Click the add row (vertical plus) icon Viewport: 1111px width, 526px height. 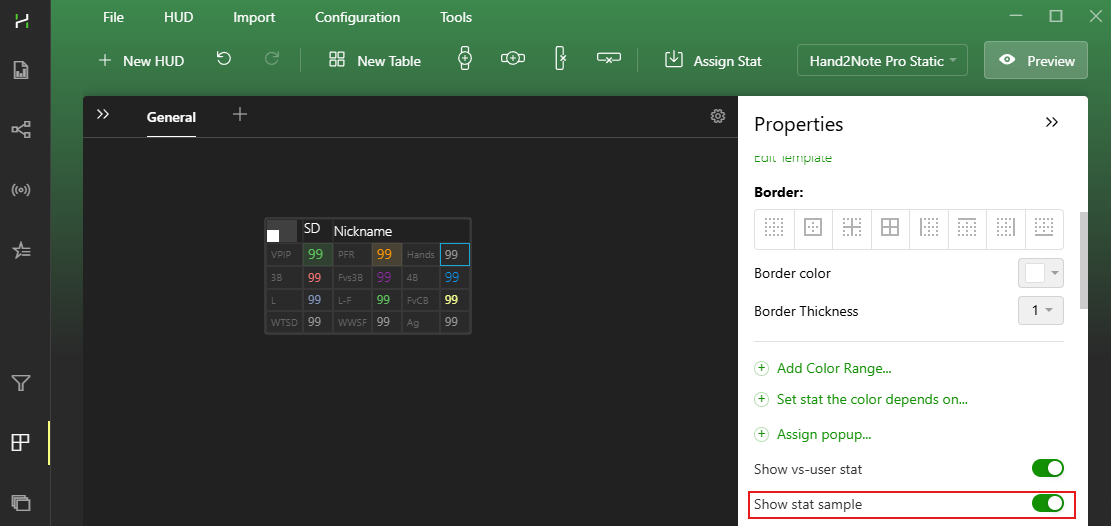coord(465,58)
